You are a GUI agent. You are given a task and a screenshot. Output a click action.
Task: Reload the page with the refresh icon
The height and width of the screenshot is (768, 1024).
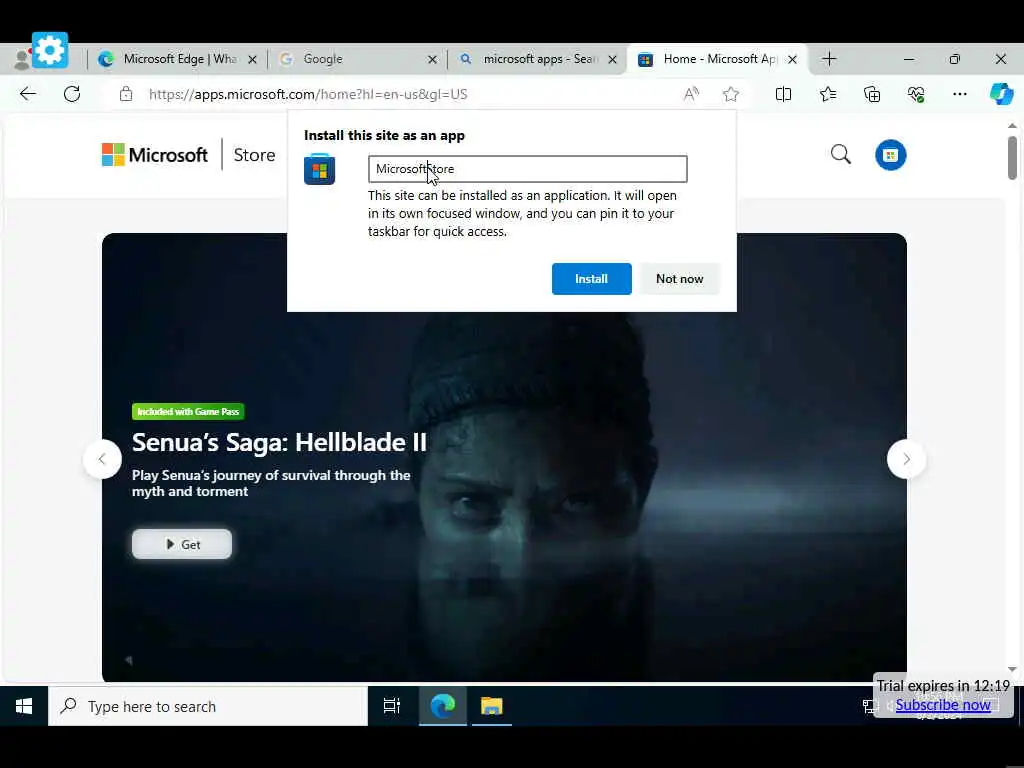pyautogui.click(x=72, y=94)
